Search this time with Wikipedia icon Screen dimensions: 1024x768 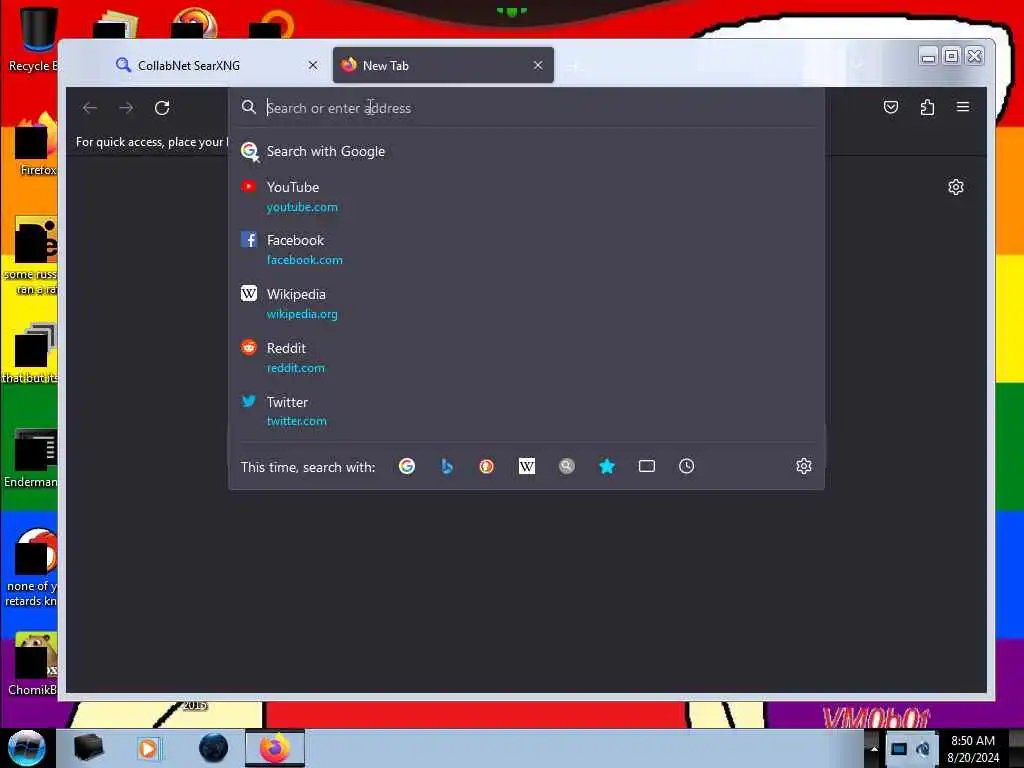[x=526, y=466]
